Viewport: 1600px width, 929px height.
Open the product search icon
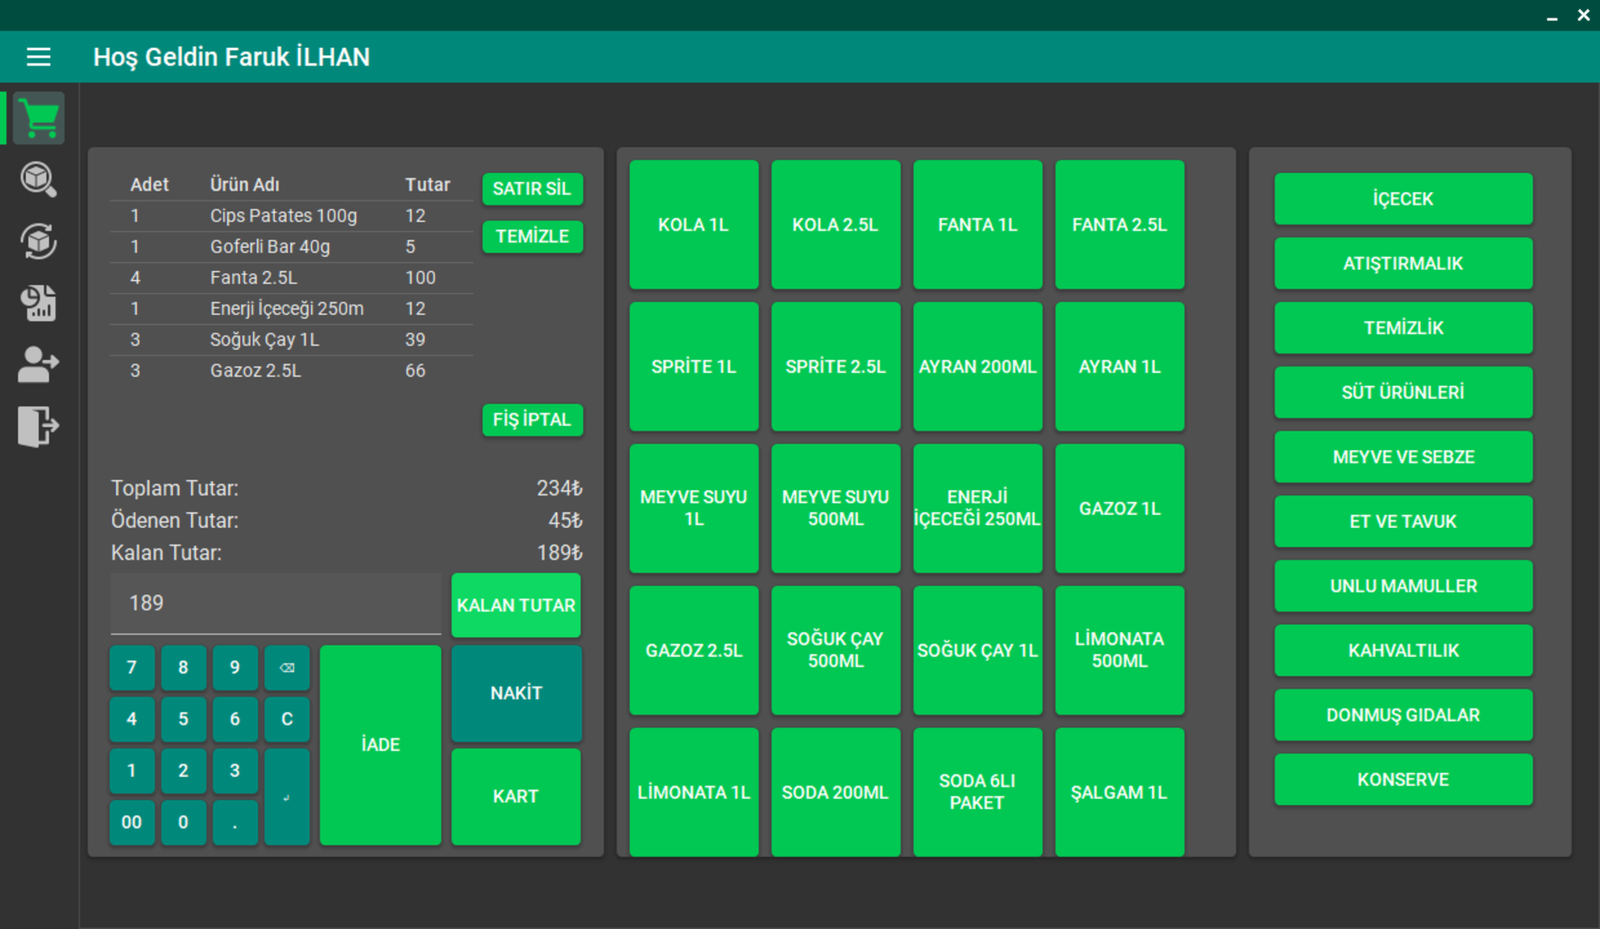(x=39, y=180)
